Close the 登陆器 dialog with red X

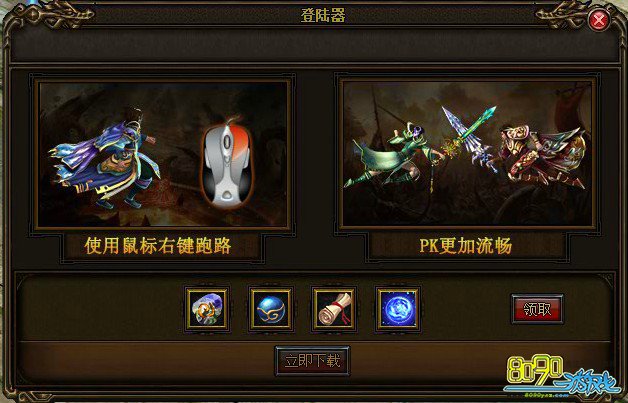tap(599, 20)
